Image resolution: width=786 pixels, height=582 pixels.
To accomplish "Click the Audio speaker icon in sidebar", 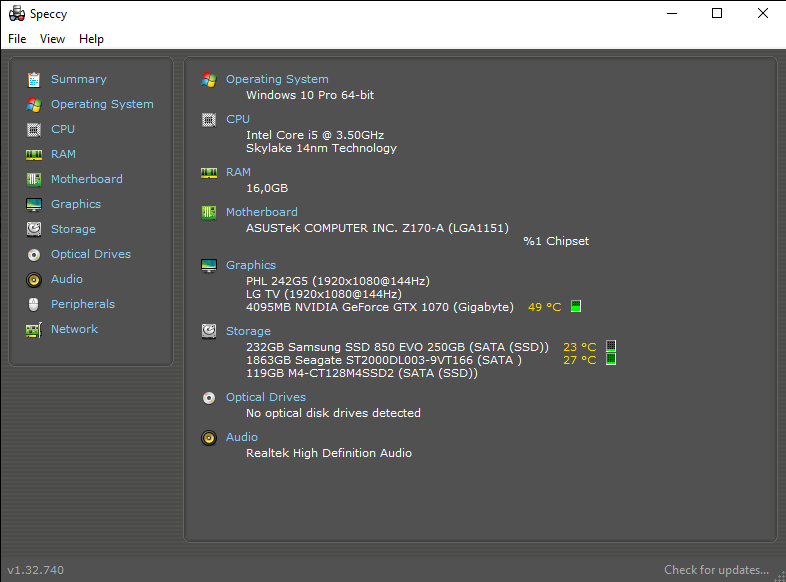I will [34, 279].
